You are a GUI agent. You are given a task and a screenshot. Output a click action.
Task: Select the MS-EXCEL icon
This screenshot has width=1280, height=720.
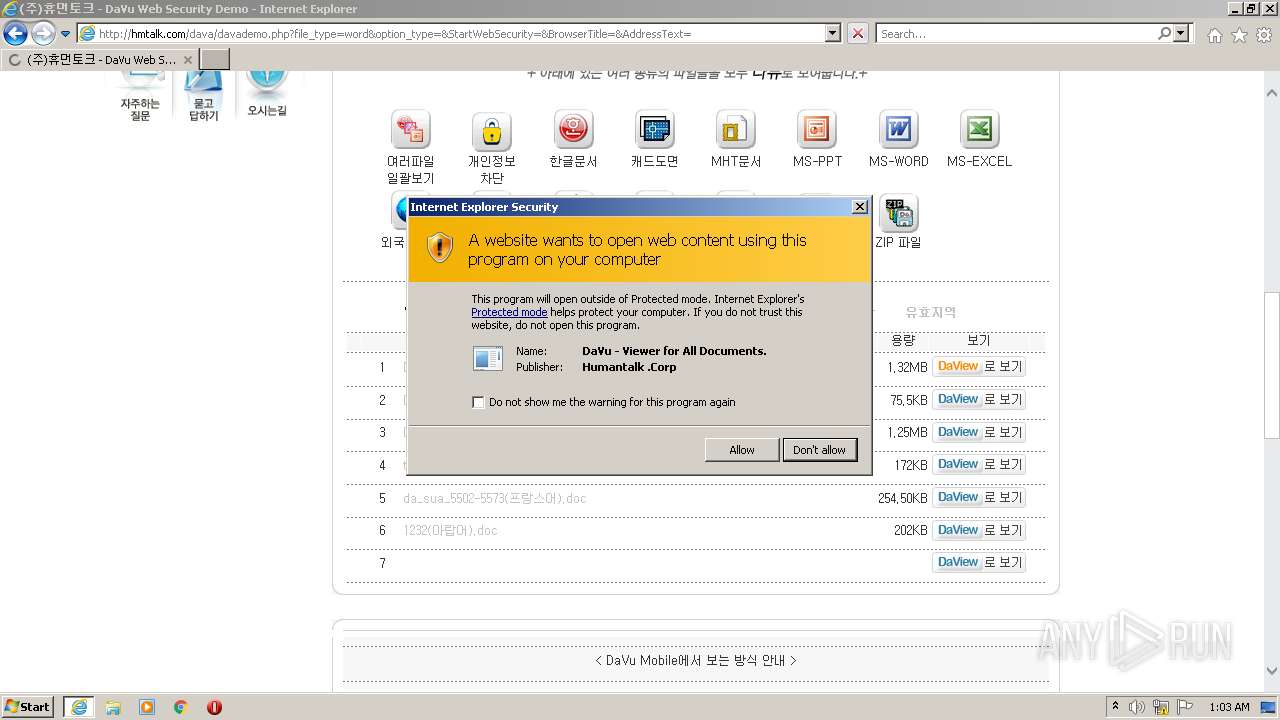[979, 130]
